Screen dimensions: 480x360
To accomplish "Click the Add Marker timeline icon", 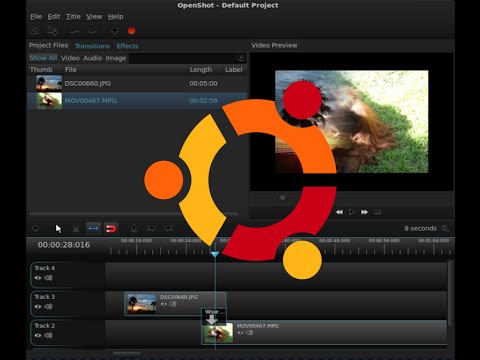I will tap(134, 229).
